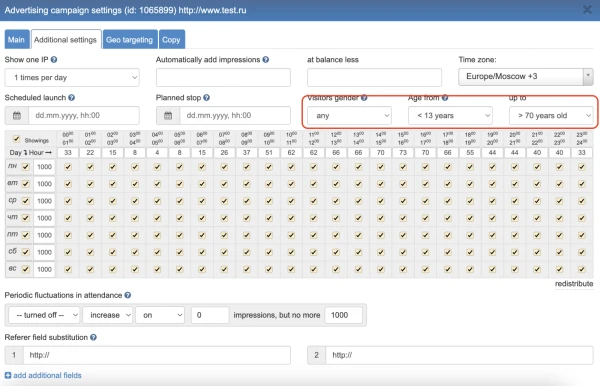Open help icon beside Age from
This screenshot has height=386, width=600.
click(445, 98)
